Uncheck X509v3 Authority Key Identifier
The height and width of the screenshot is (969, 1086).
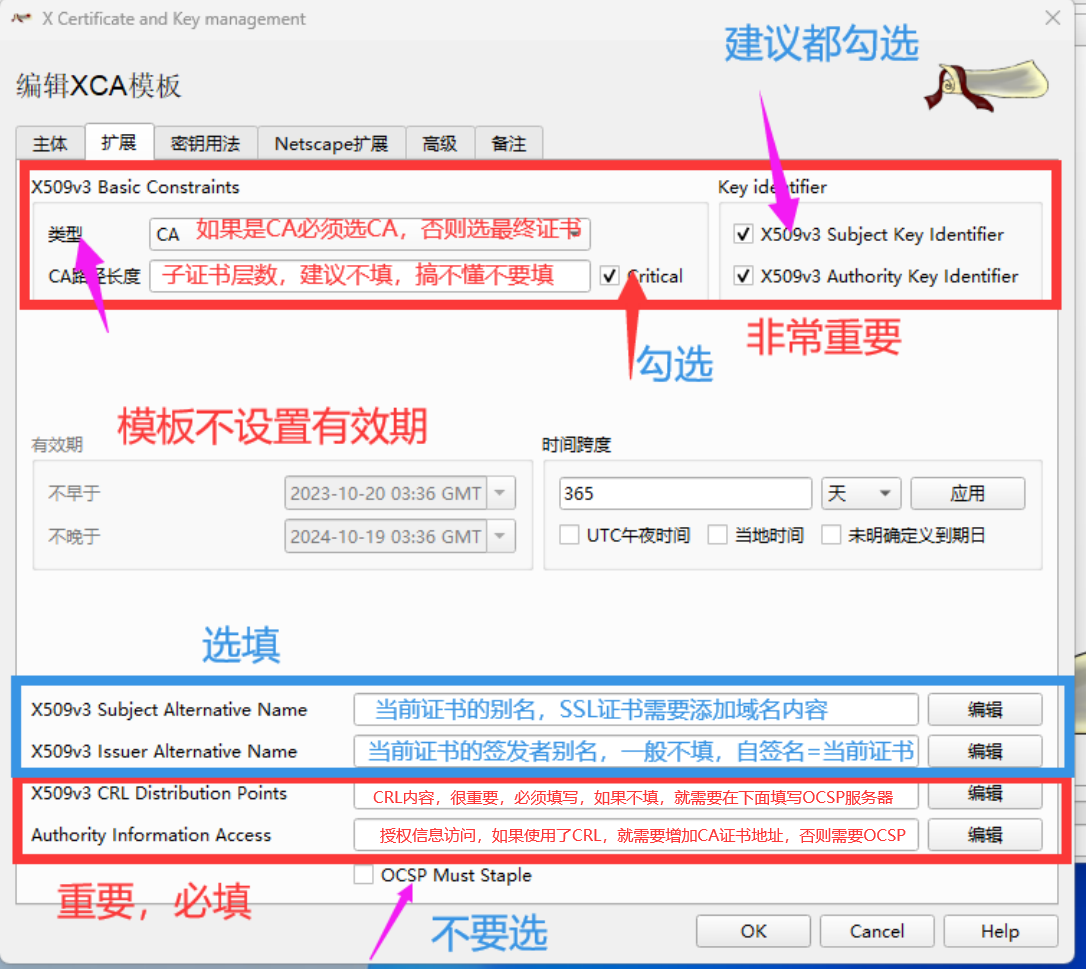[x=743, y=276]
